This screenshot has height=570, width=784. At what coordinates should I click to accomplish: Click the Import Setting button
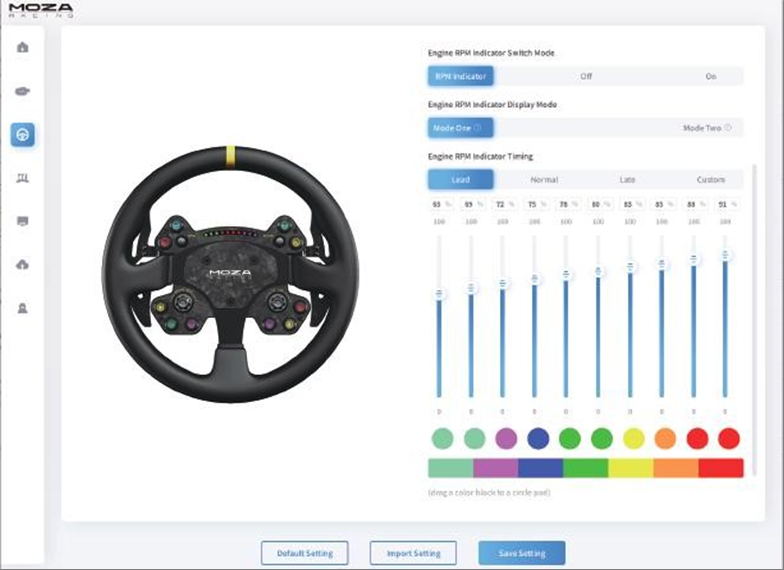[413, 553]
